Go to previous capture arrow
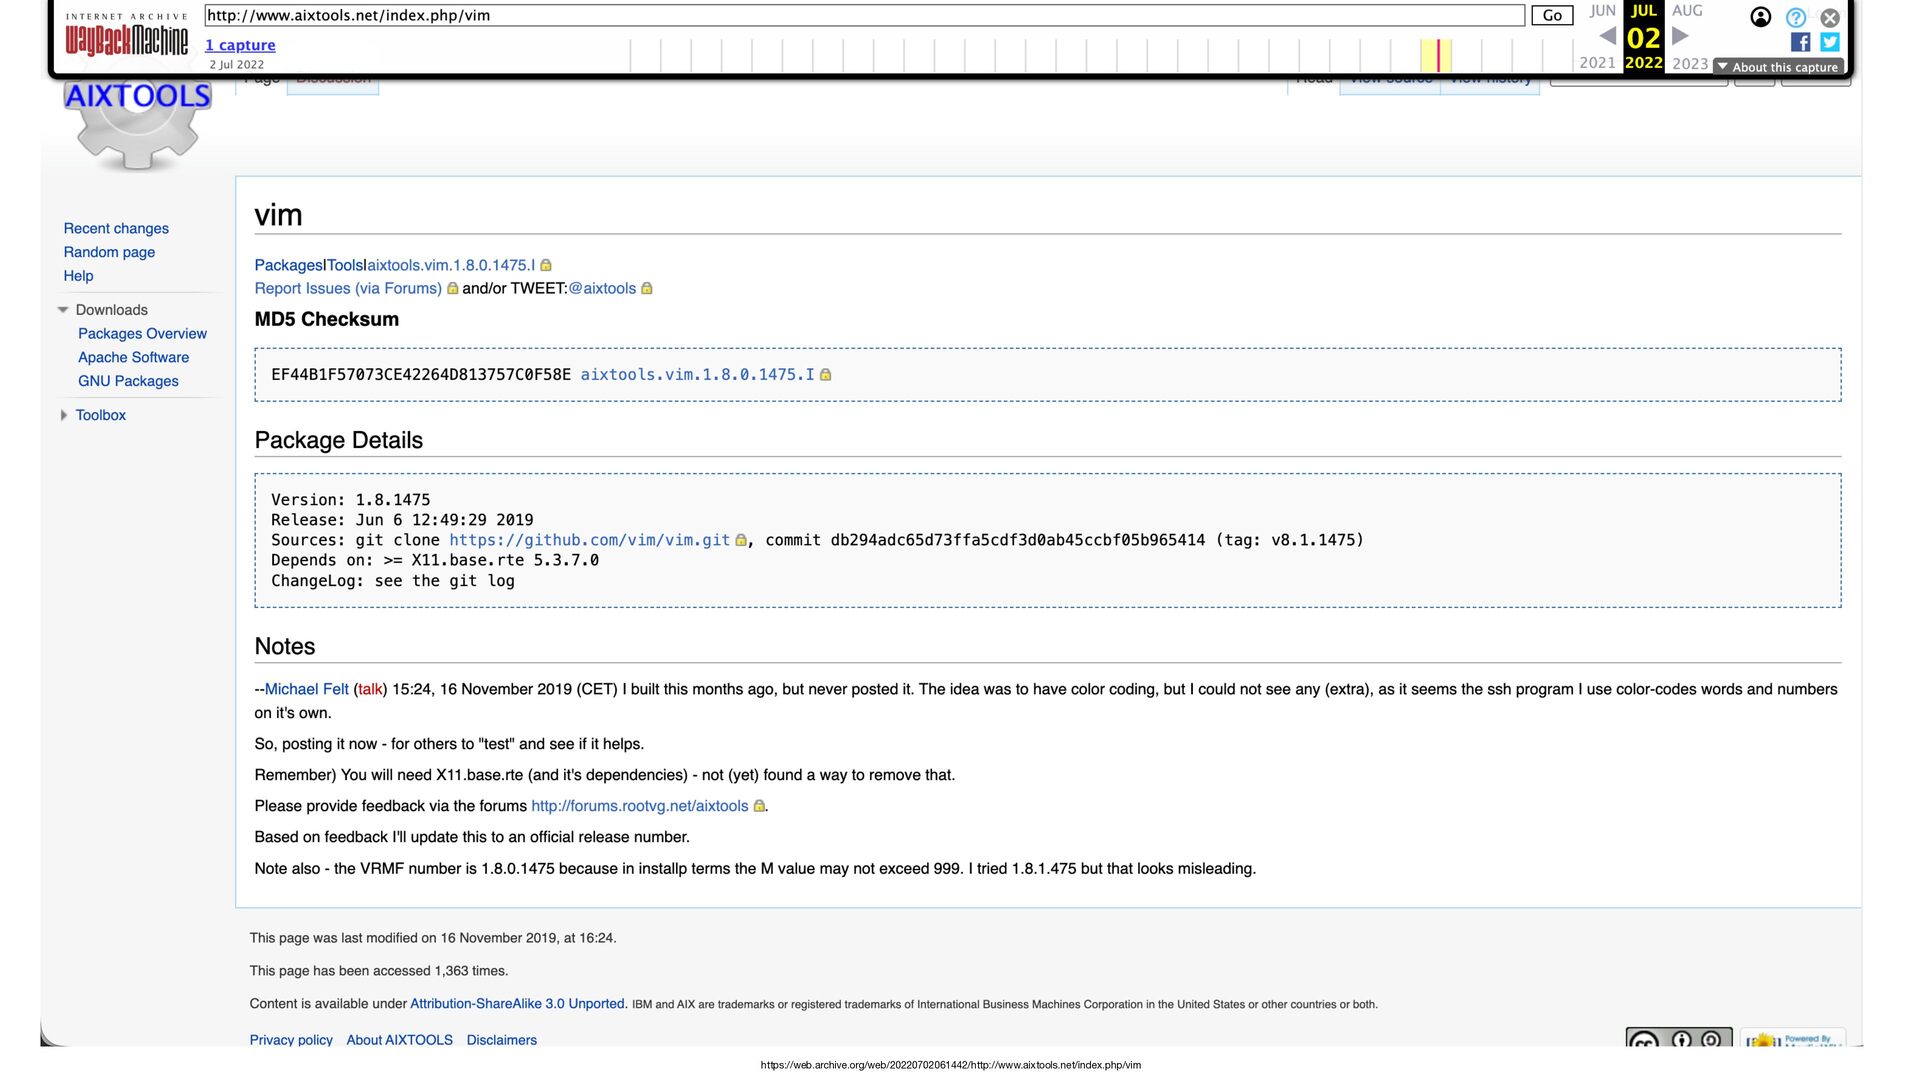Viewport: 1920px width, 1080px height. point(1608,37)
